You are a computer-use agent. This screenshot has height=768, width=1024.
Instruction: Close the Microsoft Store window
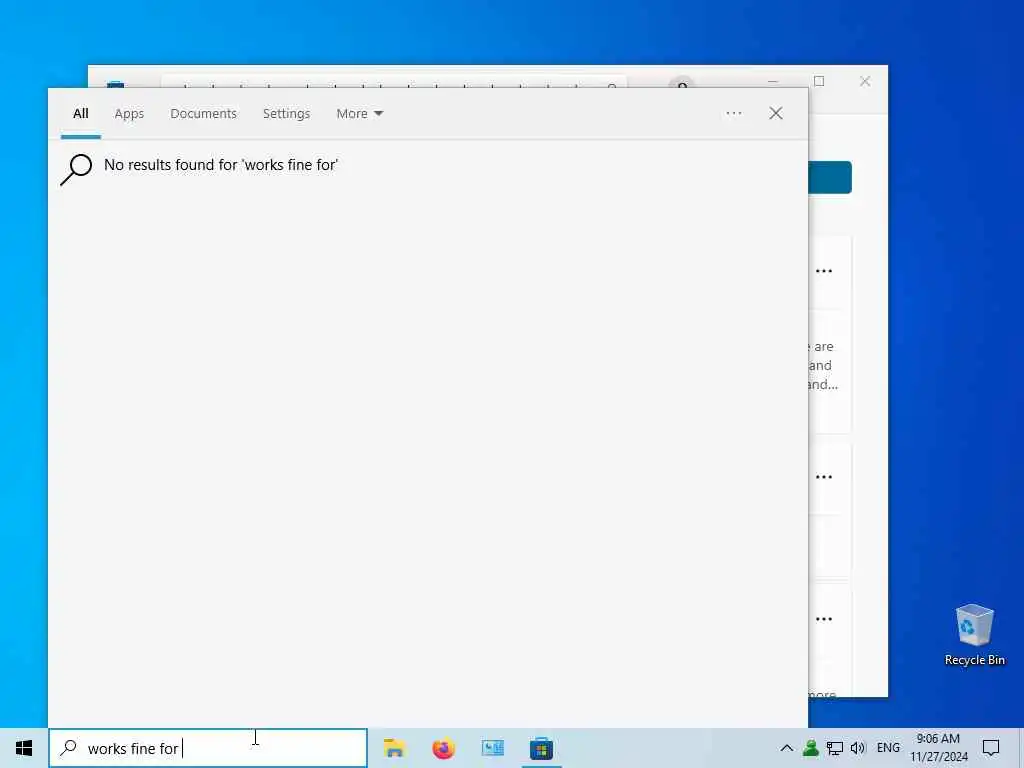(x=865, y=81)
